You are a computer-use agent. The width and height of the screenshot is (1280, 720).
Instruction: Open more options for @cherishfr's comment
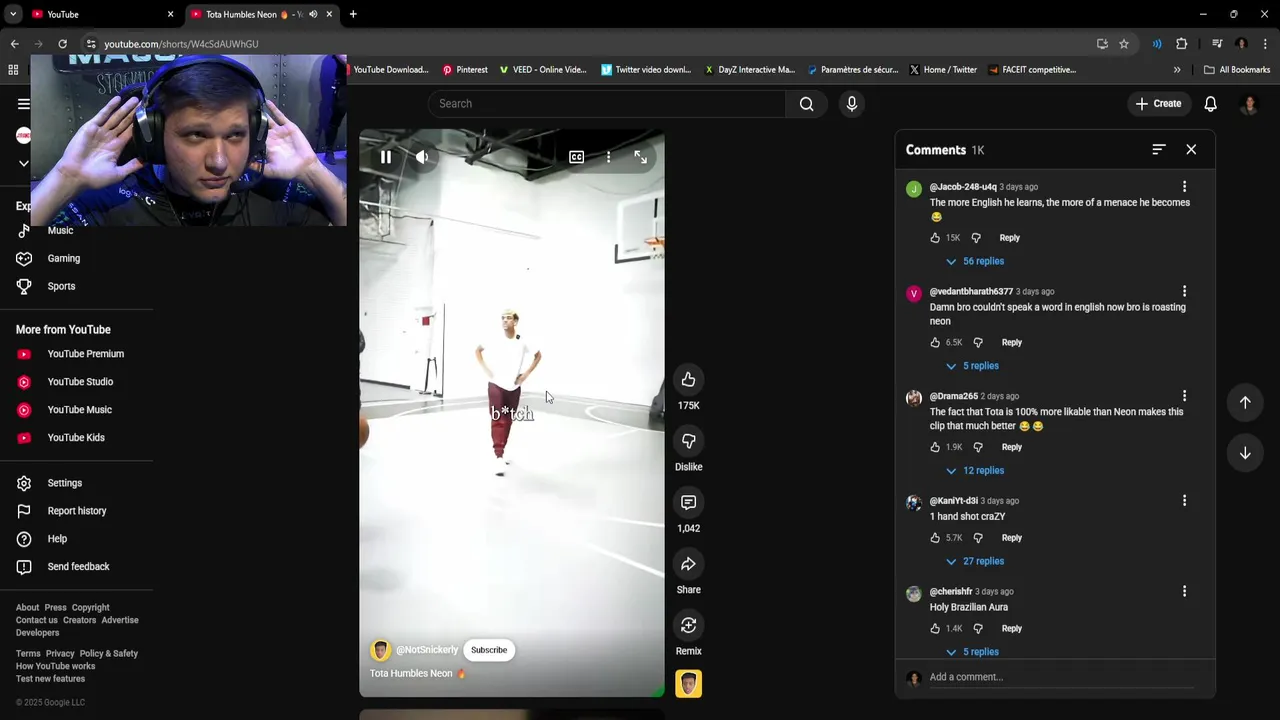pos(1184,592)
